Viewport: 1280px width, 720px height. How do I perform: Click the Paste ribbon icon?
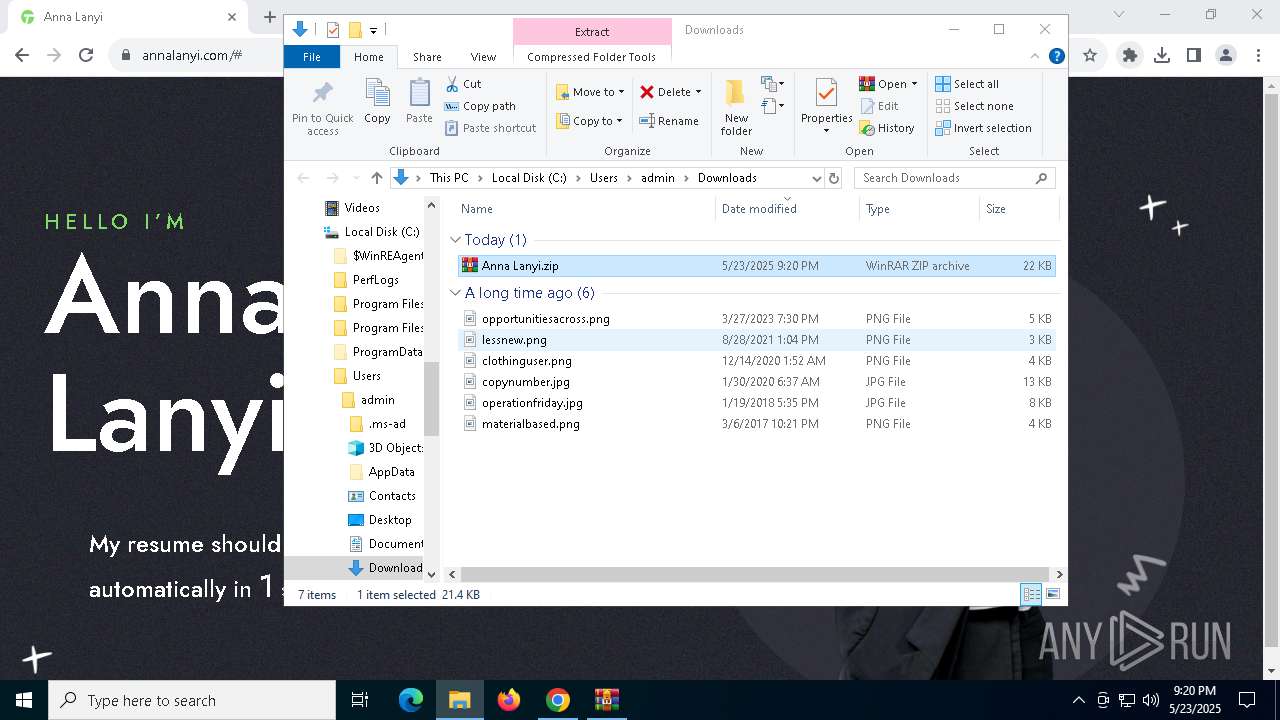click(x=419, y=102)
